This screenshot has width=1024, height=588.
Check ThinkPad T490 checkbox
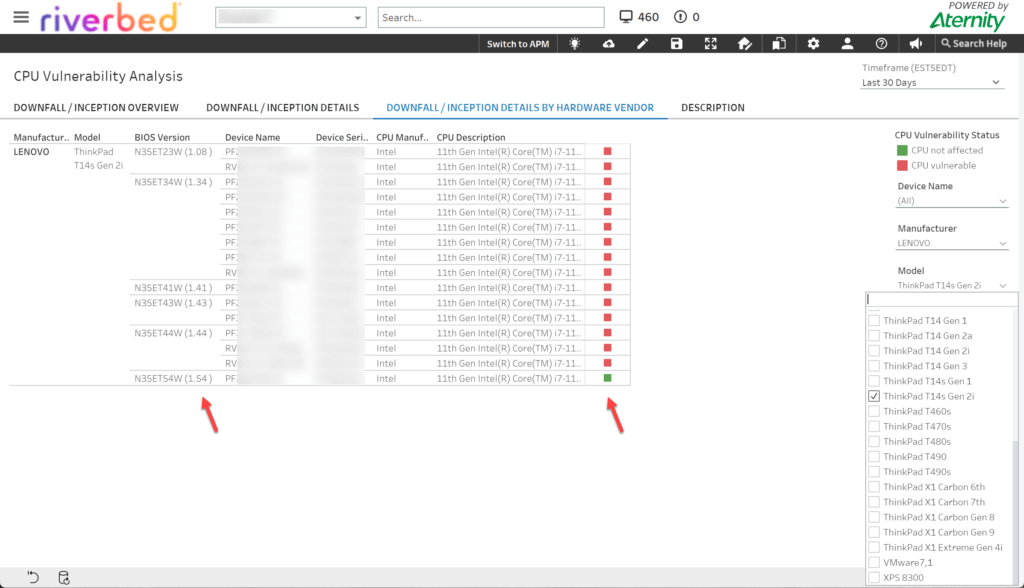[x=874, y=457]
